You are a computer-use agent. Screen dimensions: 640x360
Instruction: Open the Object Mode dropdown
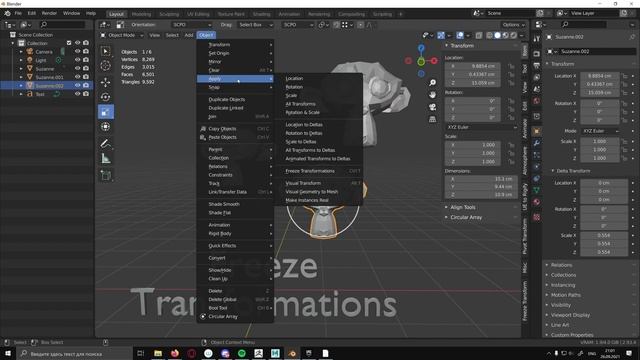pos(122,36)
